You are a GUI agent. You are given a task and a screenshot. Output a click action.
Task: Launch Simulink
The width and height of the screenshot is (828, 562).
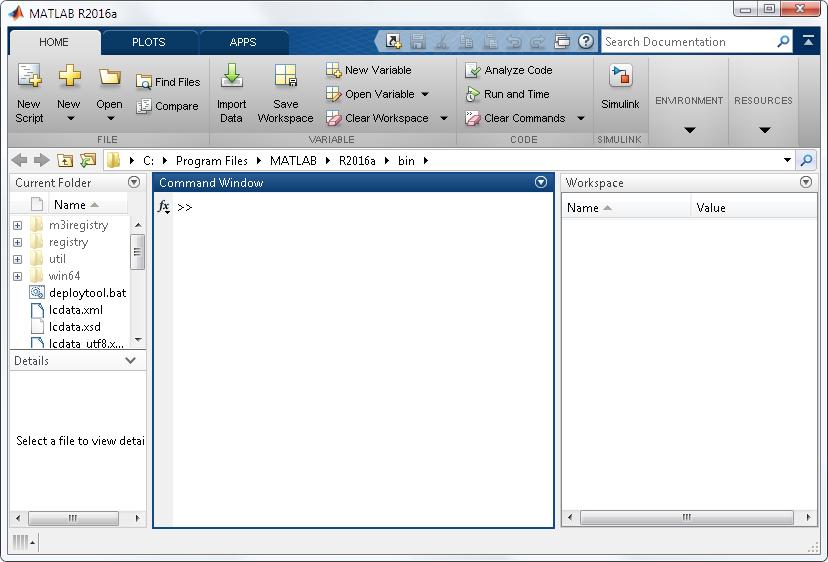click(620, 87)
